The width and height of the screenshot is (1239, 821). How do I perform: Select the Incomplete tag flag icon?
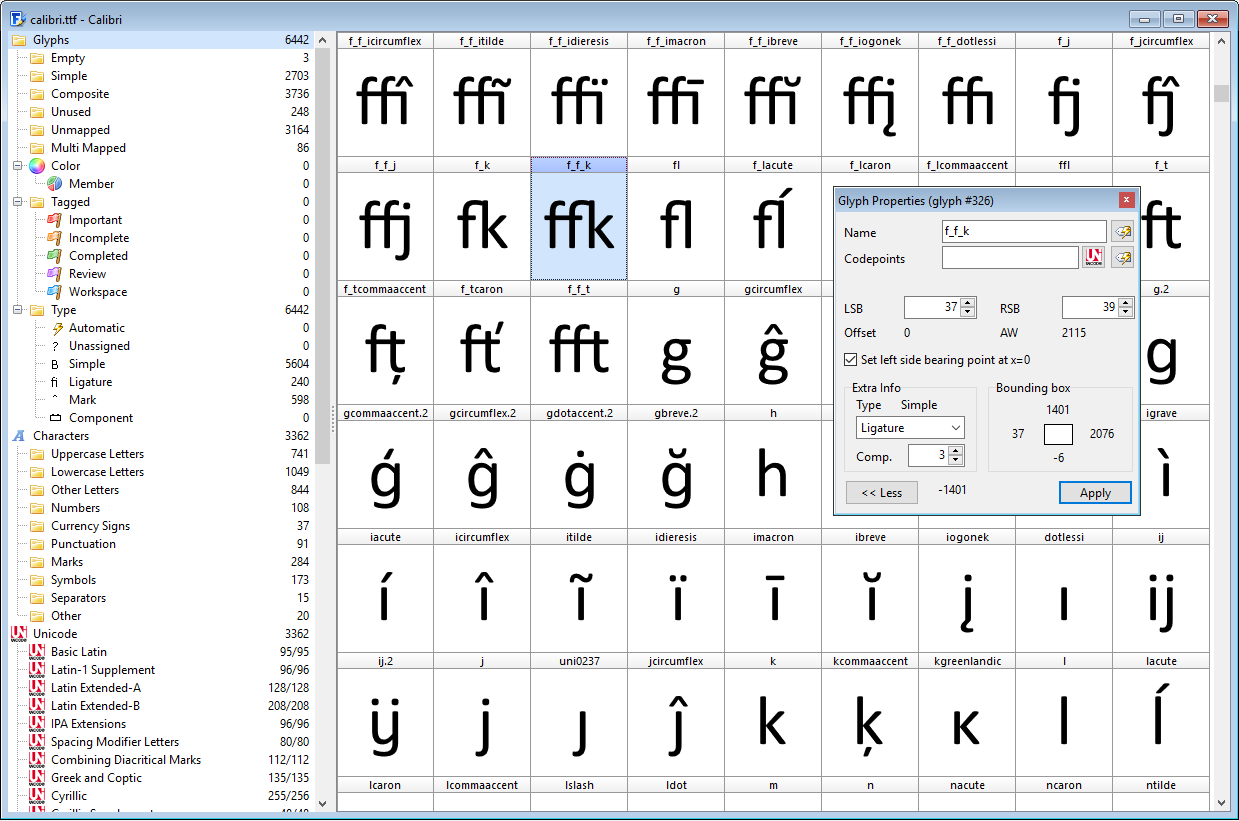pos(55,238)
